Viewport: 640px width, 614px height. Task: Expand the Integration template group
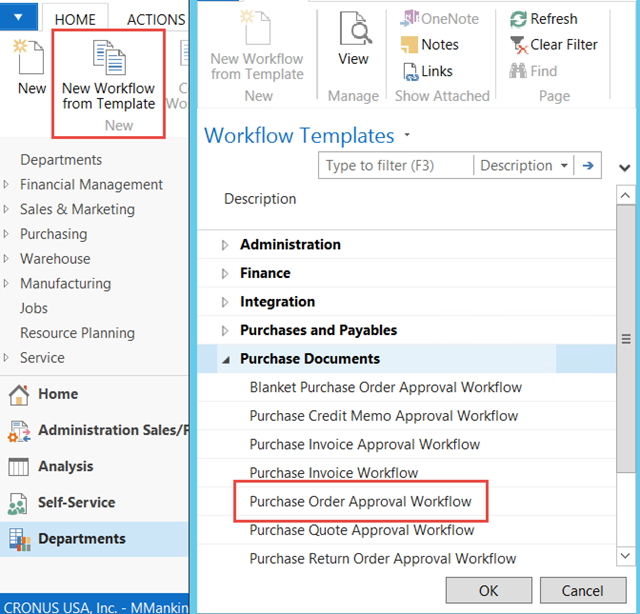(x=225, y=302)
